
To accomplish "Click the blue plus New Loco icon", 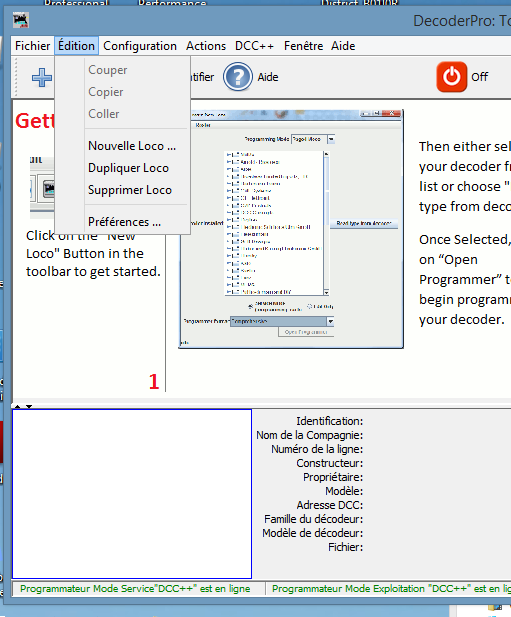I will pyautogui.click(x=42, y=77).
